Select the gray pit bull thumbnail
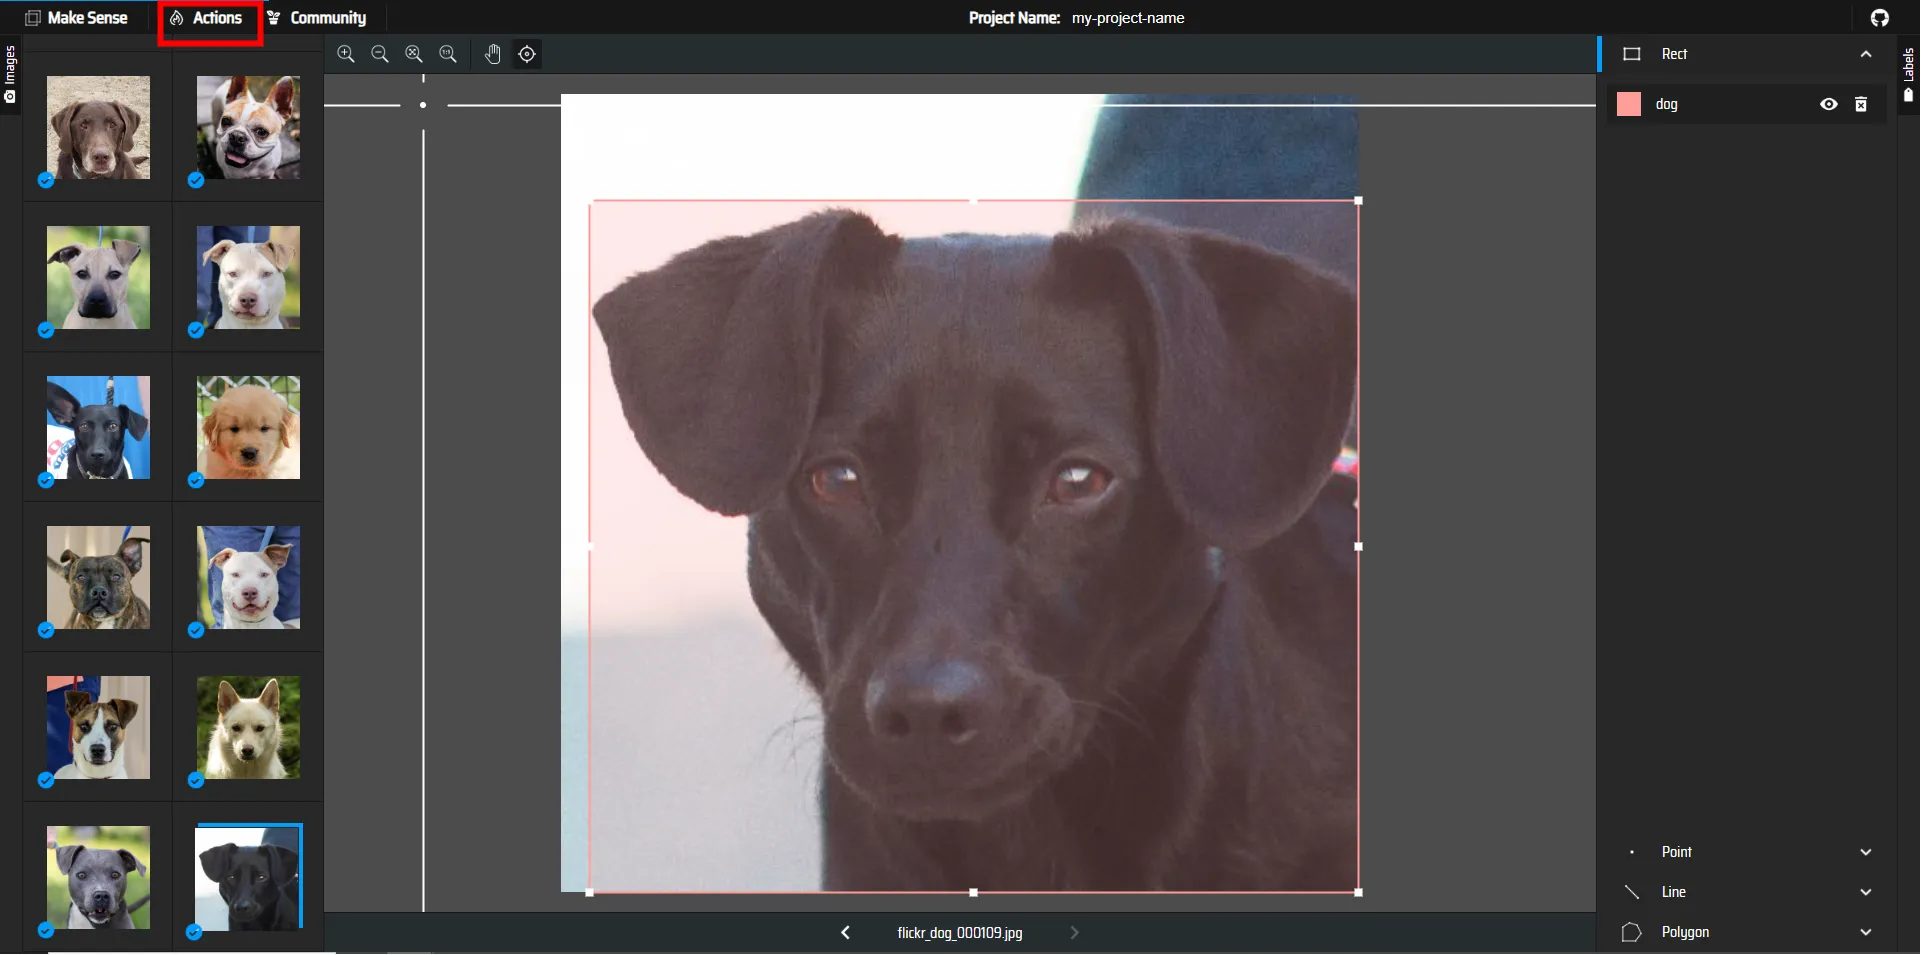 click(98, 878)
